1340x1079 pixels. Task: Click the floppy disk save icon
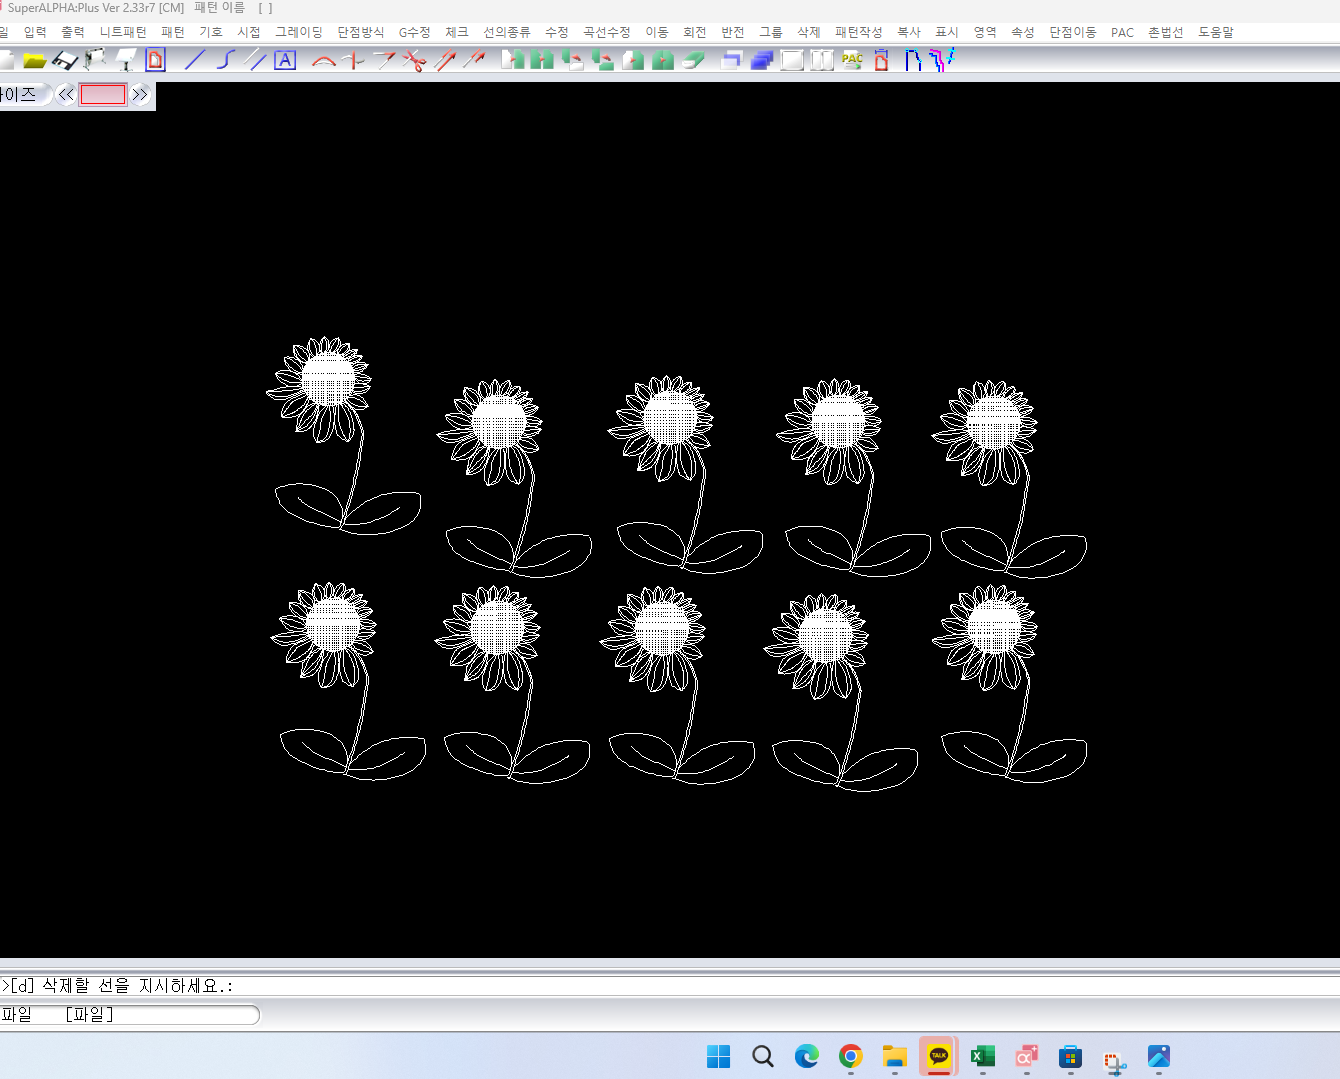tap(65, 61)
